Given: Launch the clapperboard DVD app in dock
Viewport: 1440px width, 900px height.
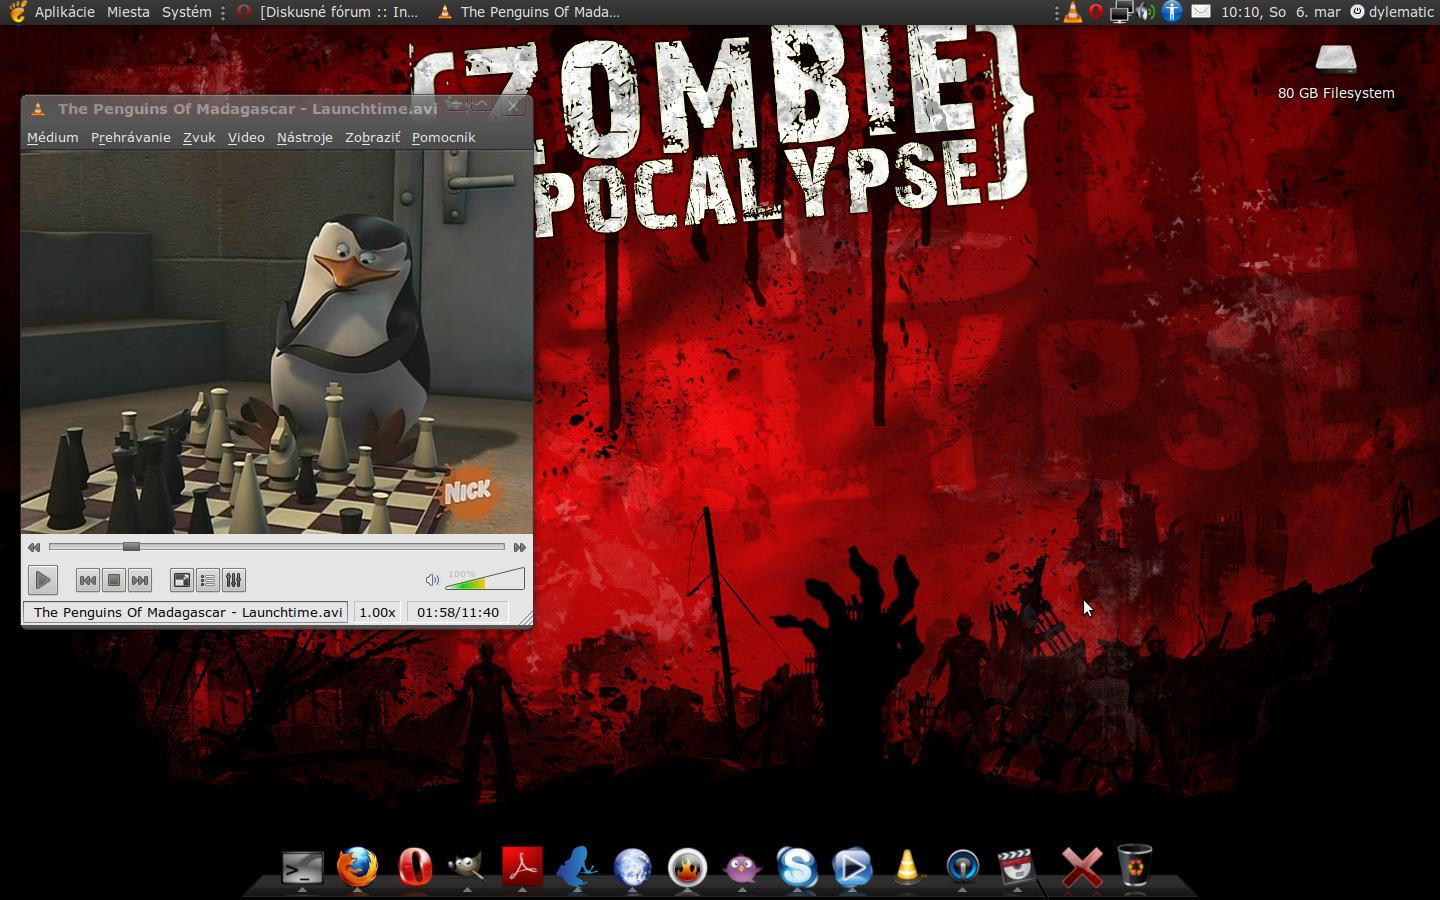Looking at the screenshot, I should [1016, 867].
